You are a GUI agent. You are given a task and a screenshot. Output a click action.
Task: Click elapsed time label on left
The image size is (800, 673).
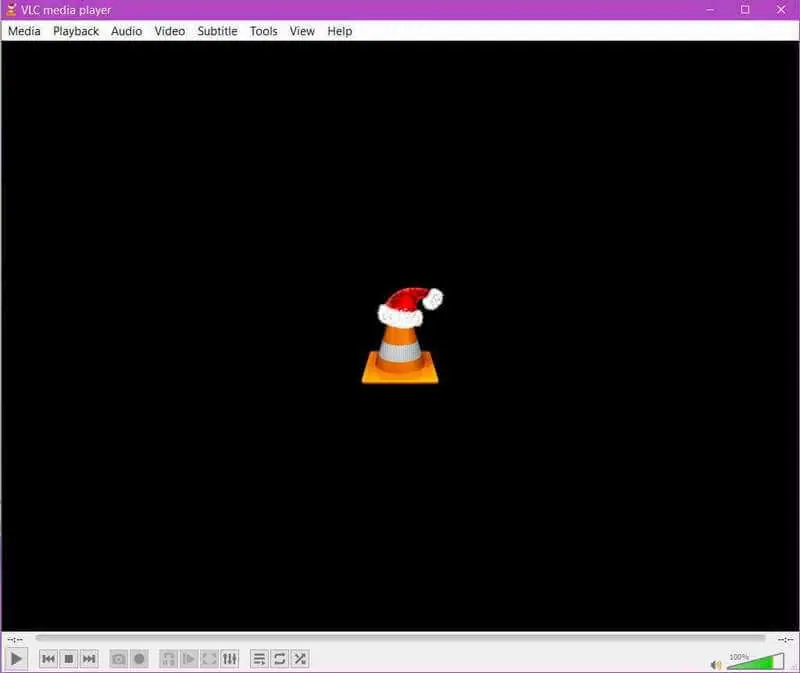(15, 639)
